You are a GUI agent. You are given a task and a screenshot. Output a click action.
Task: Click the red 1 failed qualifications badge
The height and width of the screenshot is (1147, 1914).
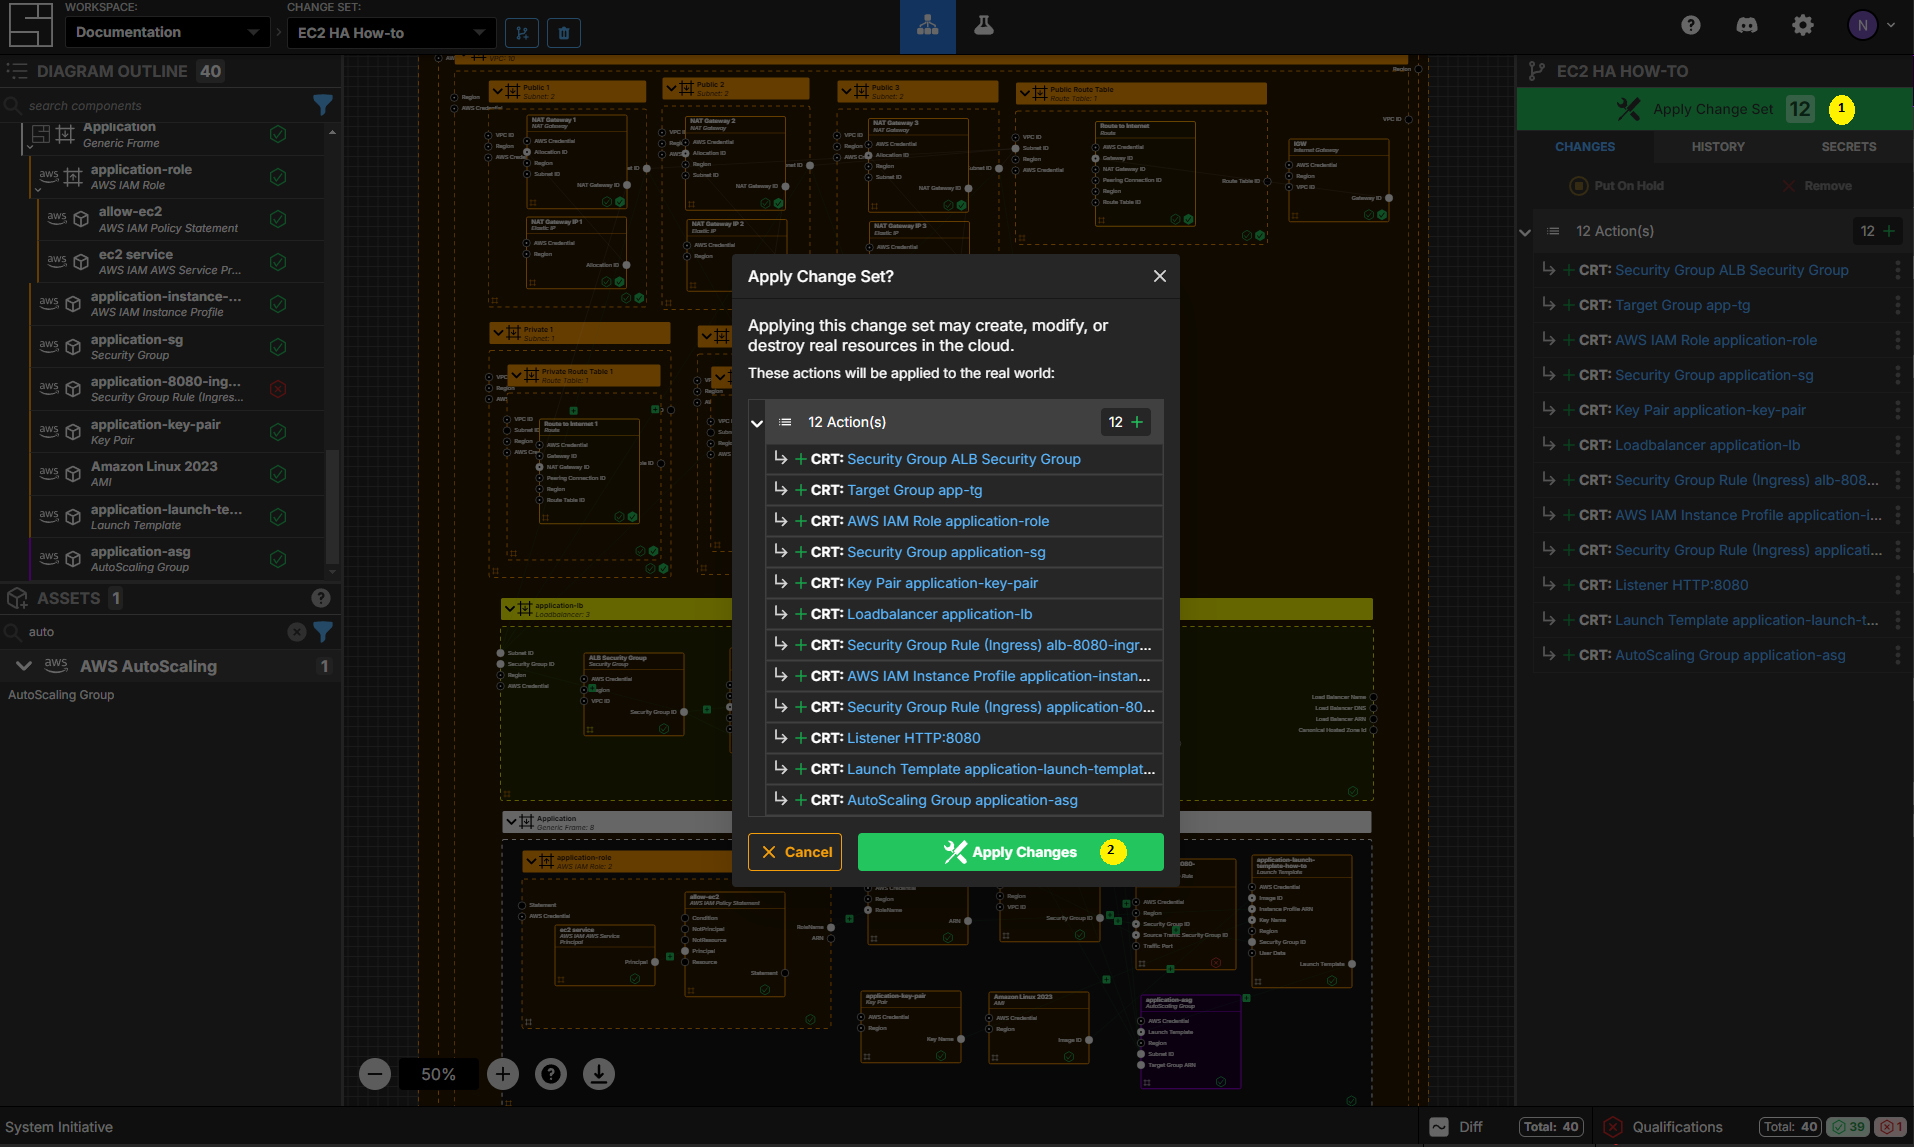1889,1127
